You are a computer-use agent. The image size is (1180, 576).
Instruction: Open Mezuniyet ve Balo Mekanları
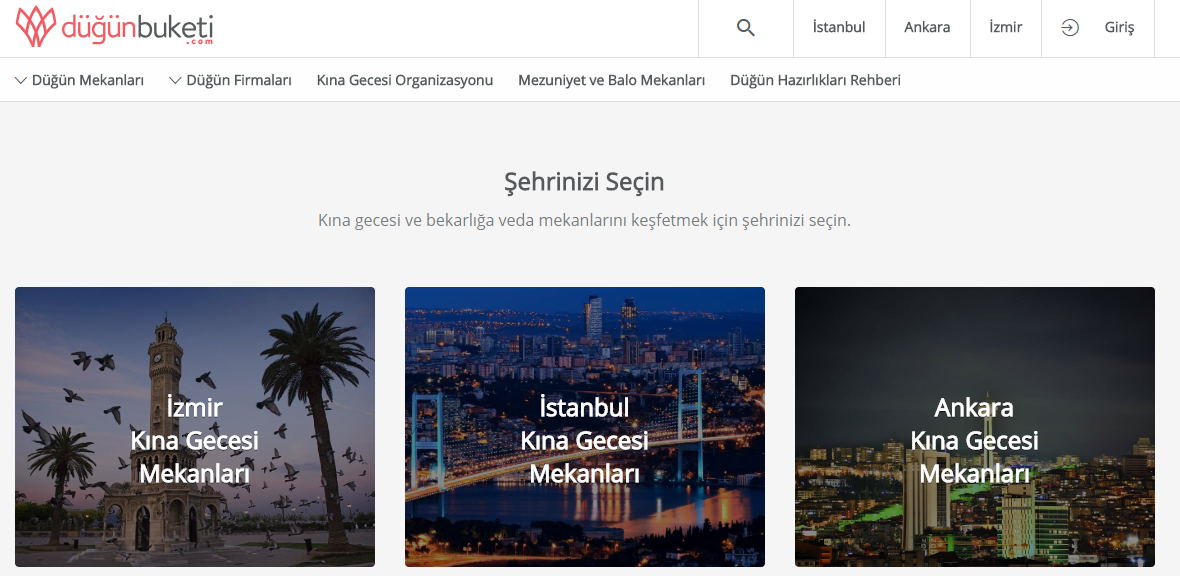611,81
